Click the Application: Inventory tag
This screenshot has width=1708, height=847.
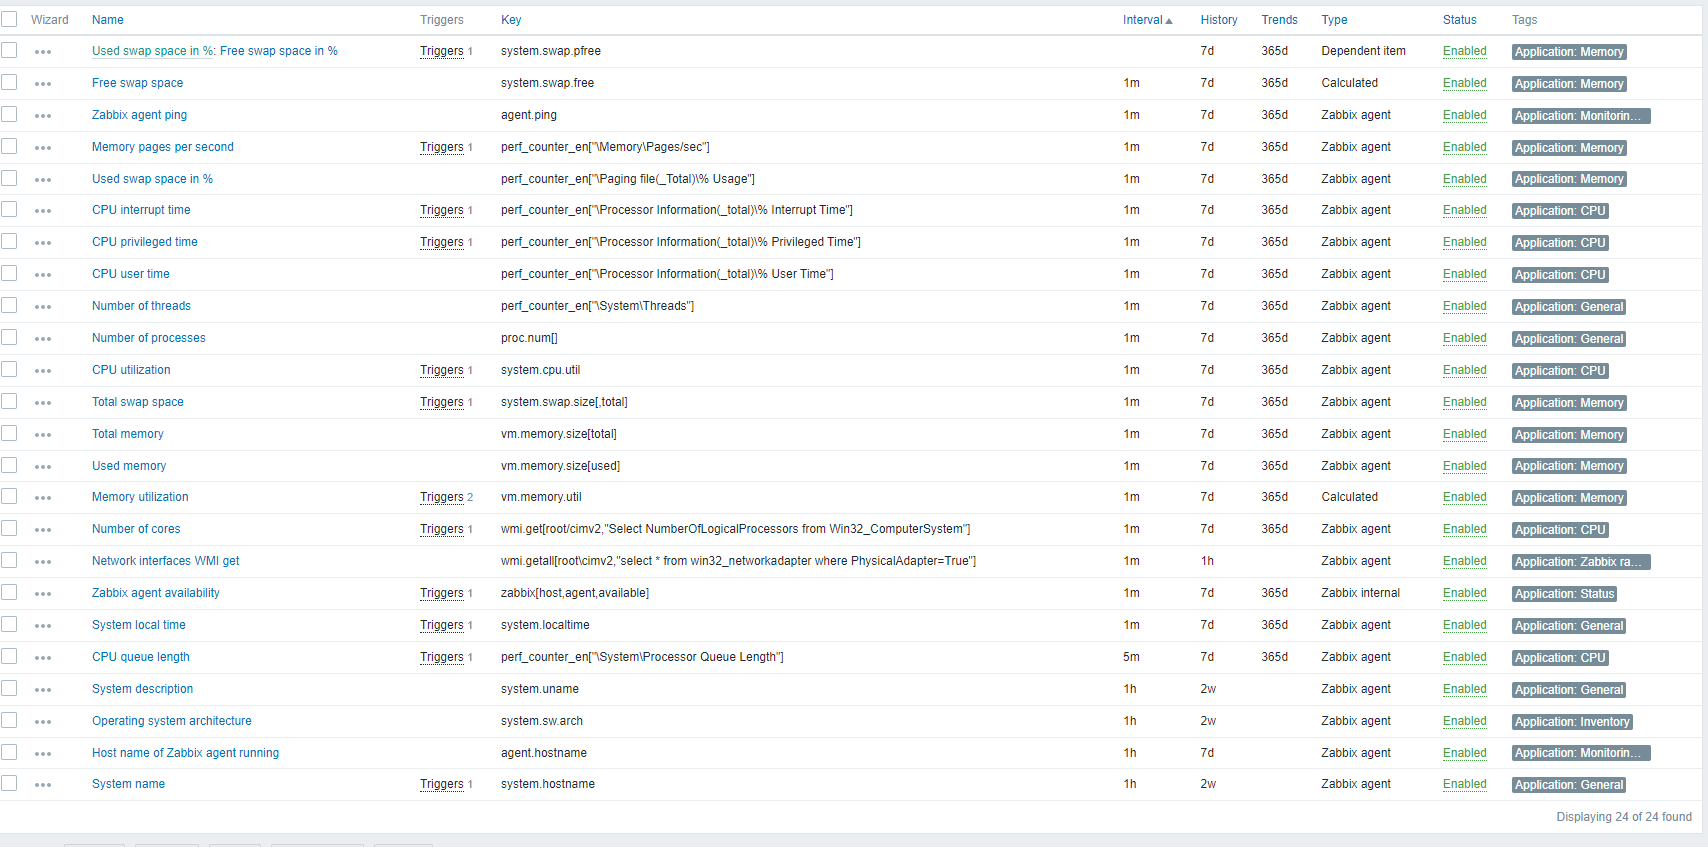(1572, 722)
